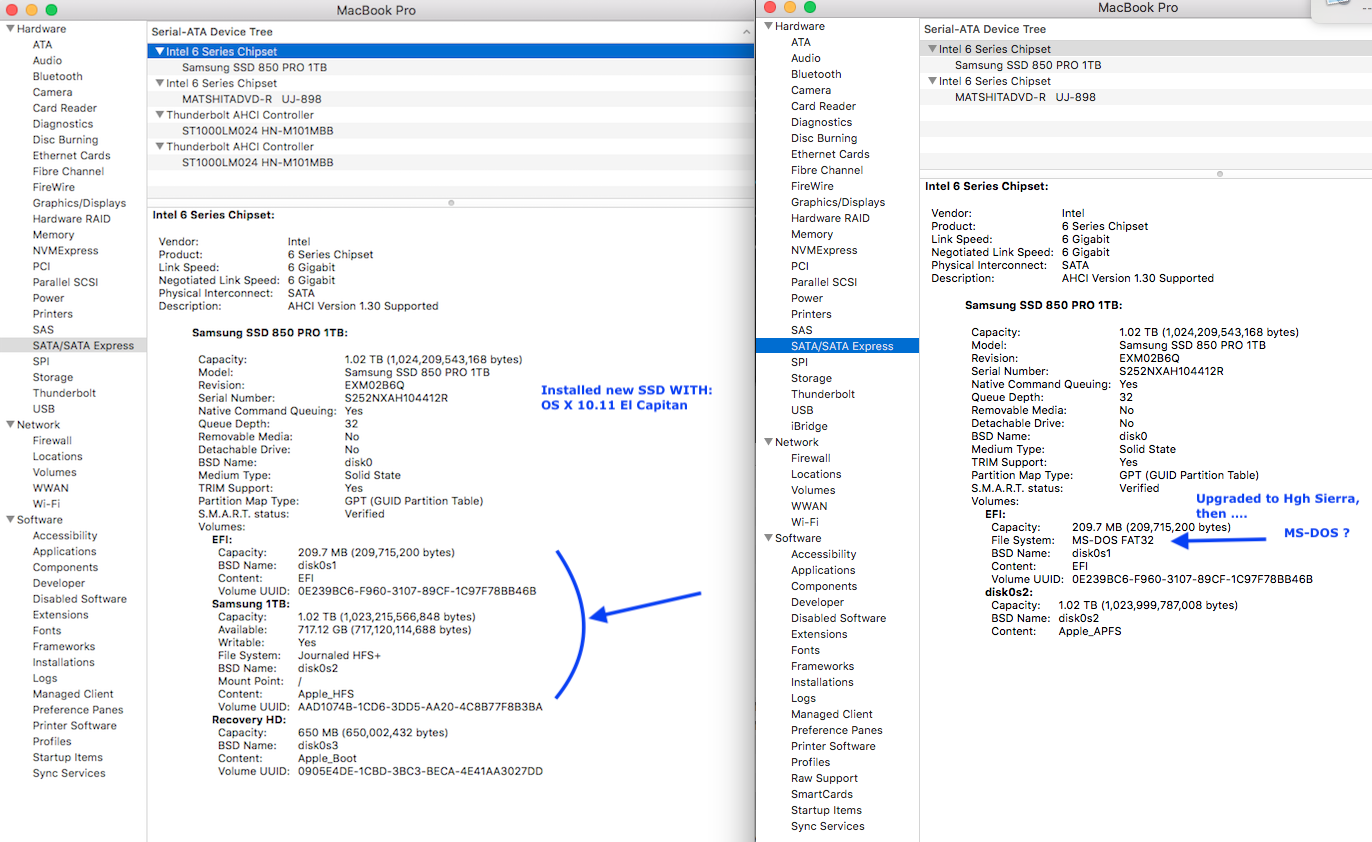Screen dimensions: 1372x842
Task: Open NVMExpress in the left window sidebar
Action: 65,251
